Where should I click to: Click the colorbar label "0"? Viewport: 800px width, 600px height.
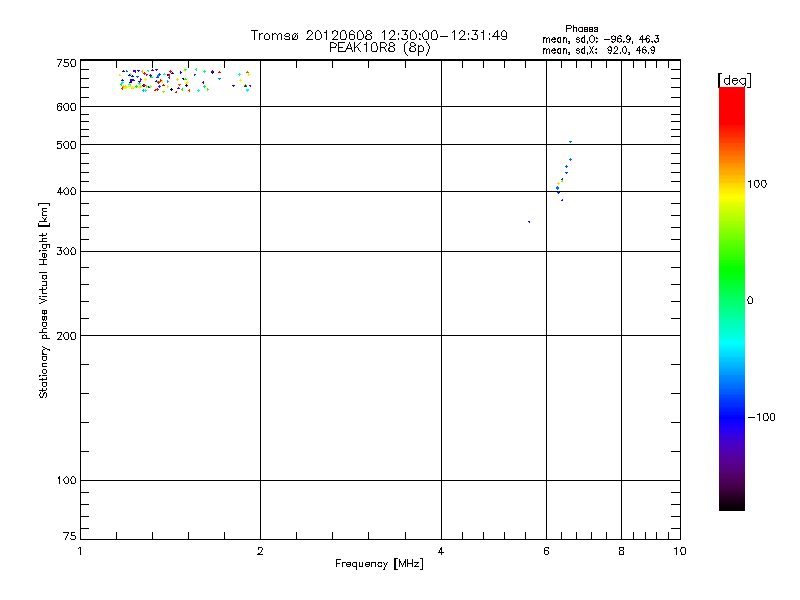click(x=750, y=300)
